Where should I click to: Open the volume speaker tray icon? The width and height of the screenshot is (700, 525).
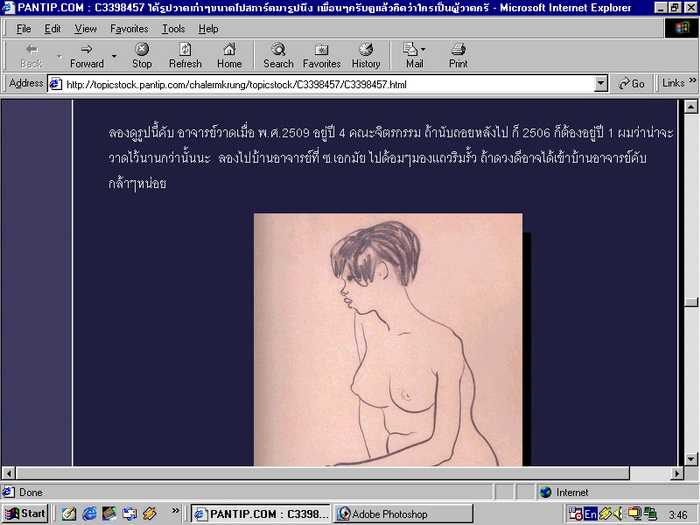[619, 514]
